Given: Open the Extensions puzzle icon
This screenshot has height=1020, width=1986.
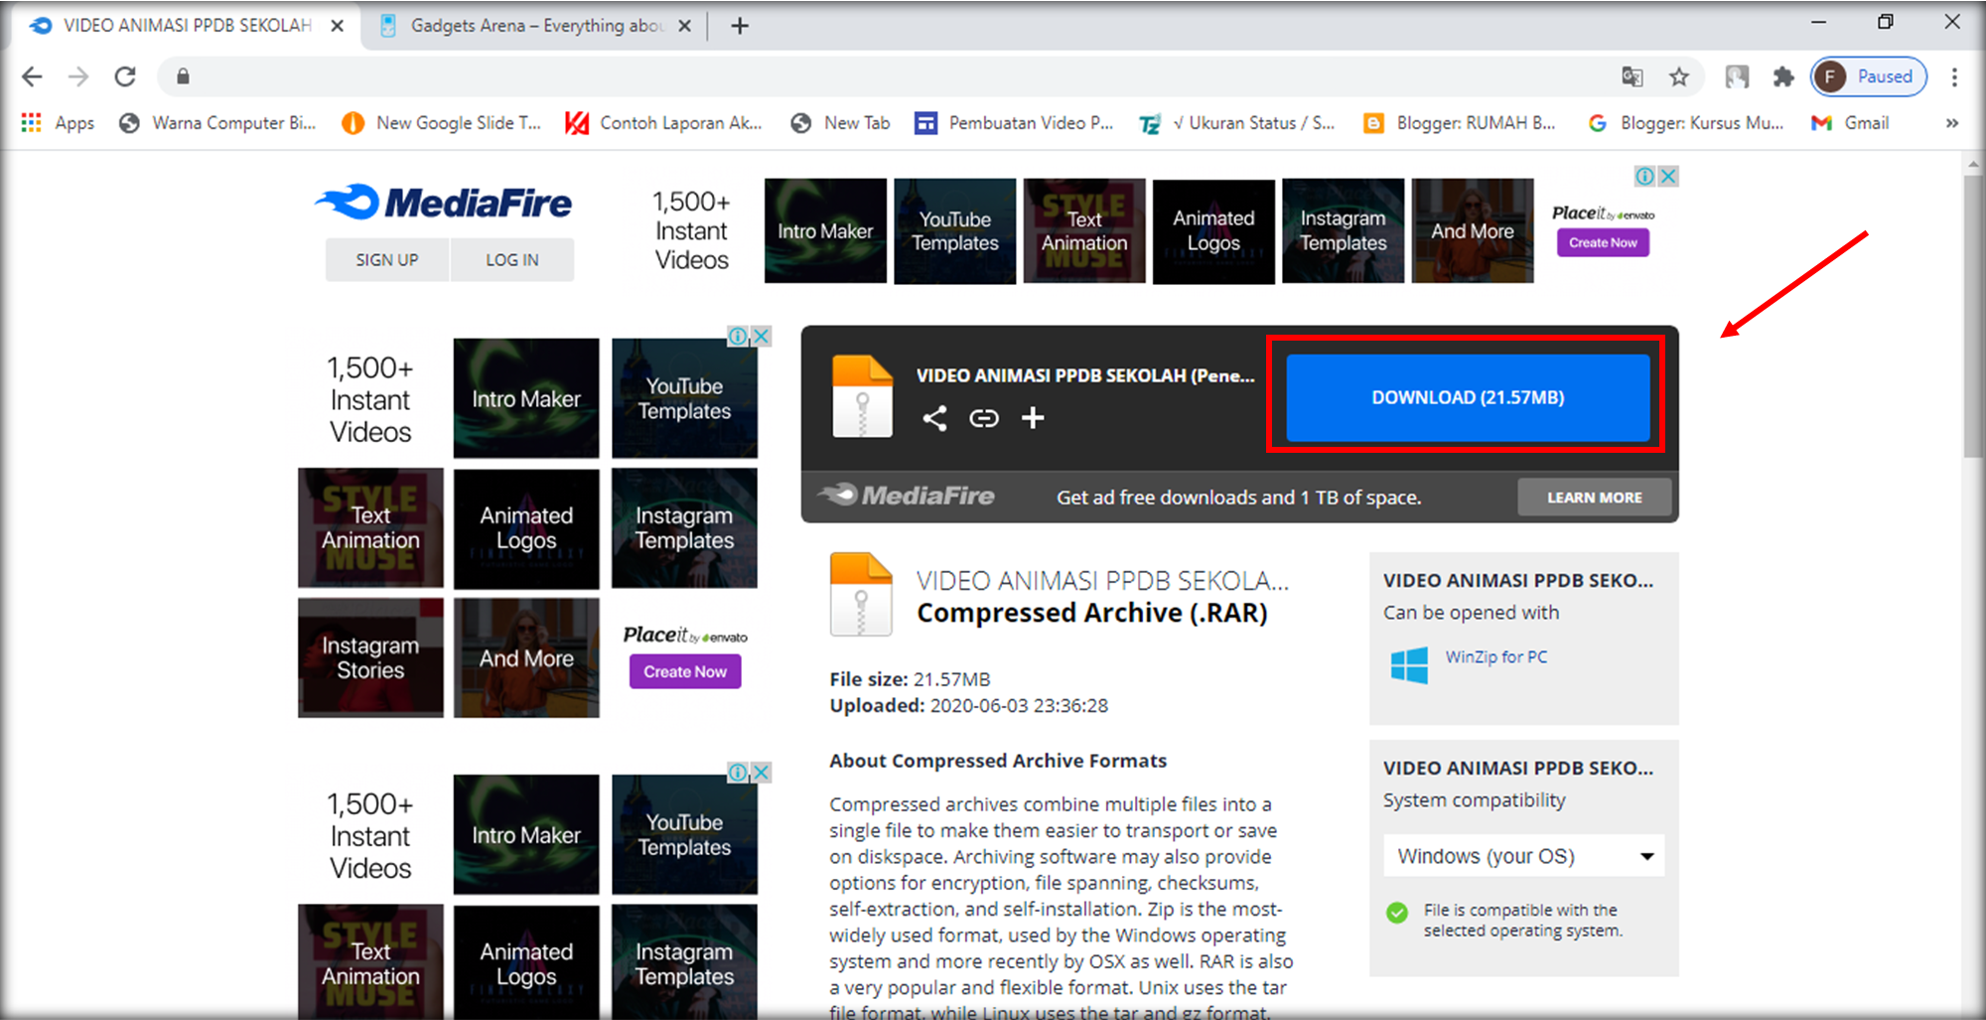Looking at the screenshot, I should pos(1783,77).
